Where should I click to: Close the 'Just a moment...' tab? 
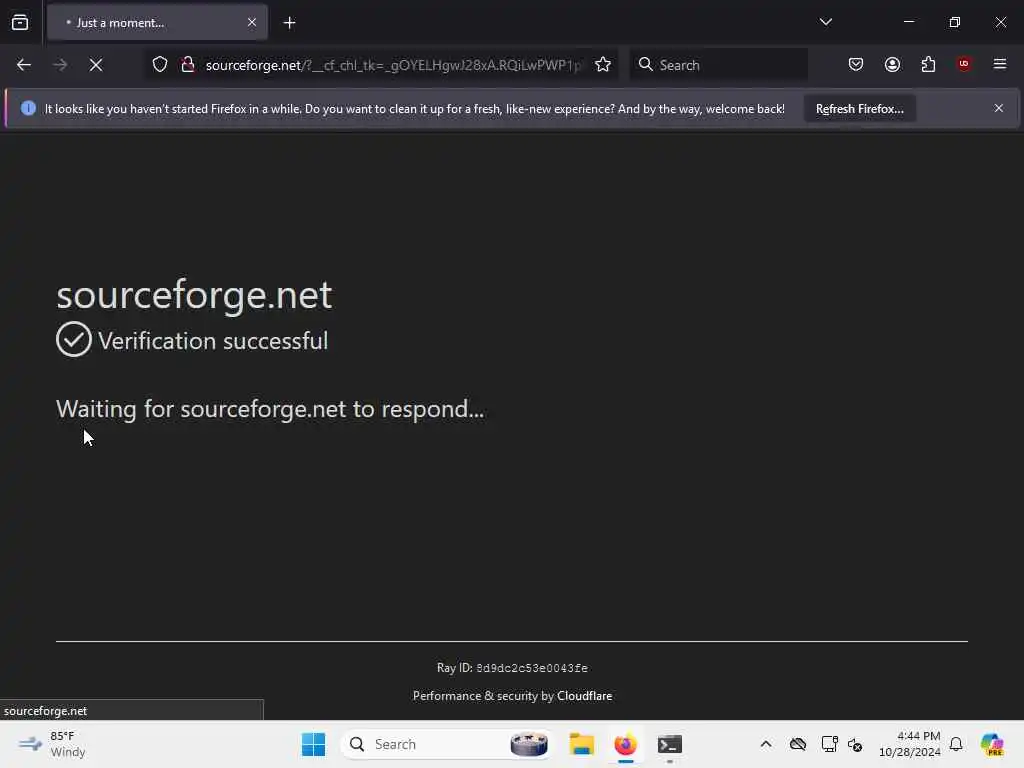tap(252, 23)
